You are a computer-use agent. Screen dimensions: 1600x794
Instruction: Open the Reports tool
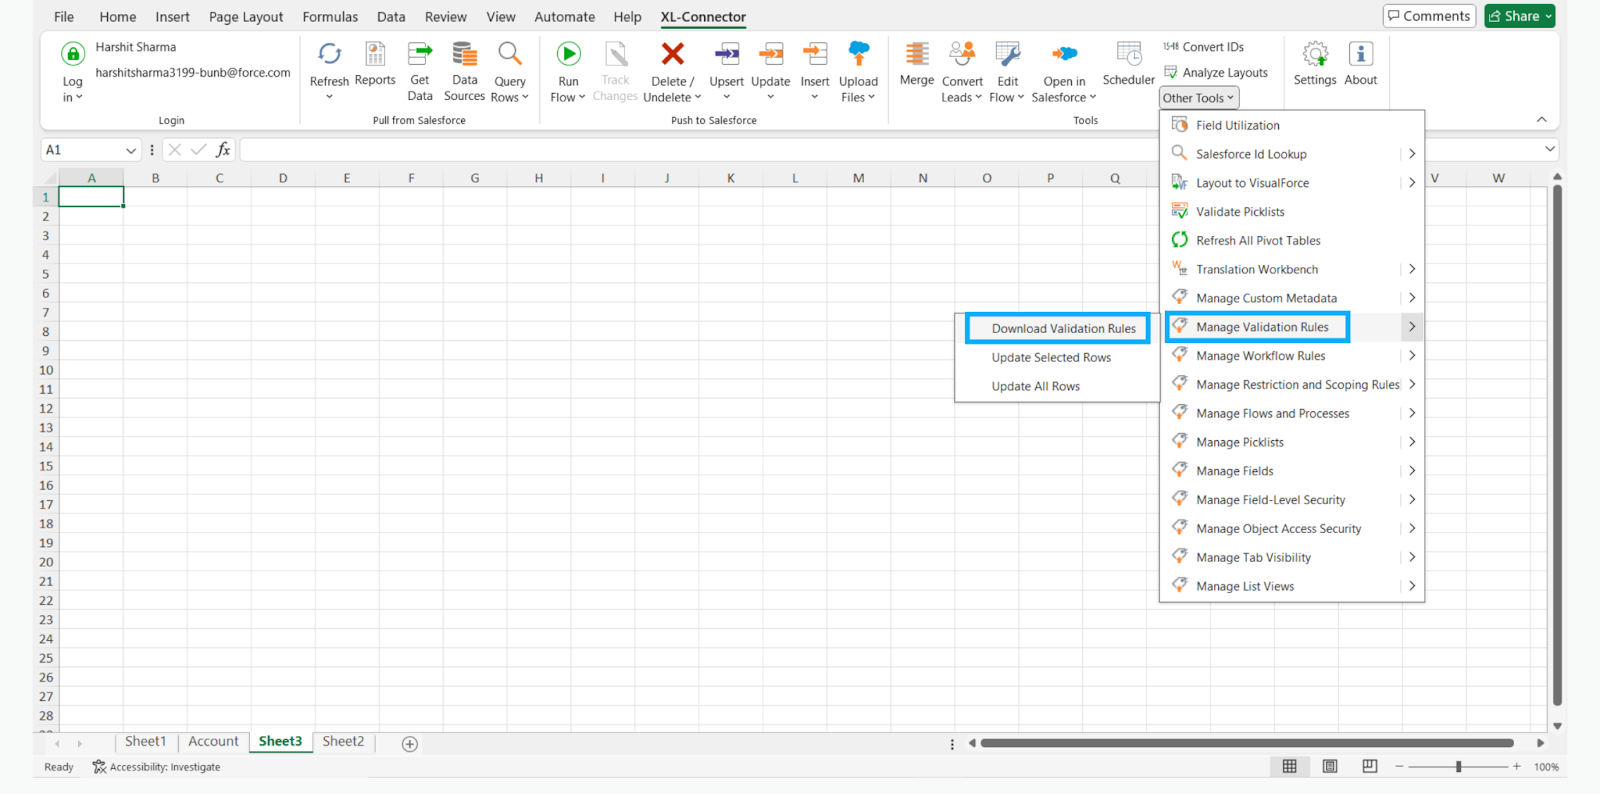(x=375, y=65)
